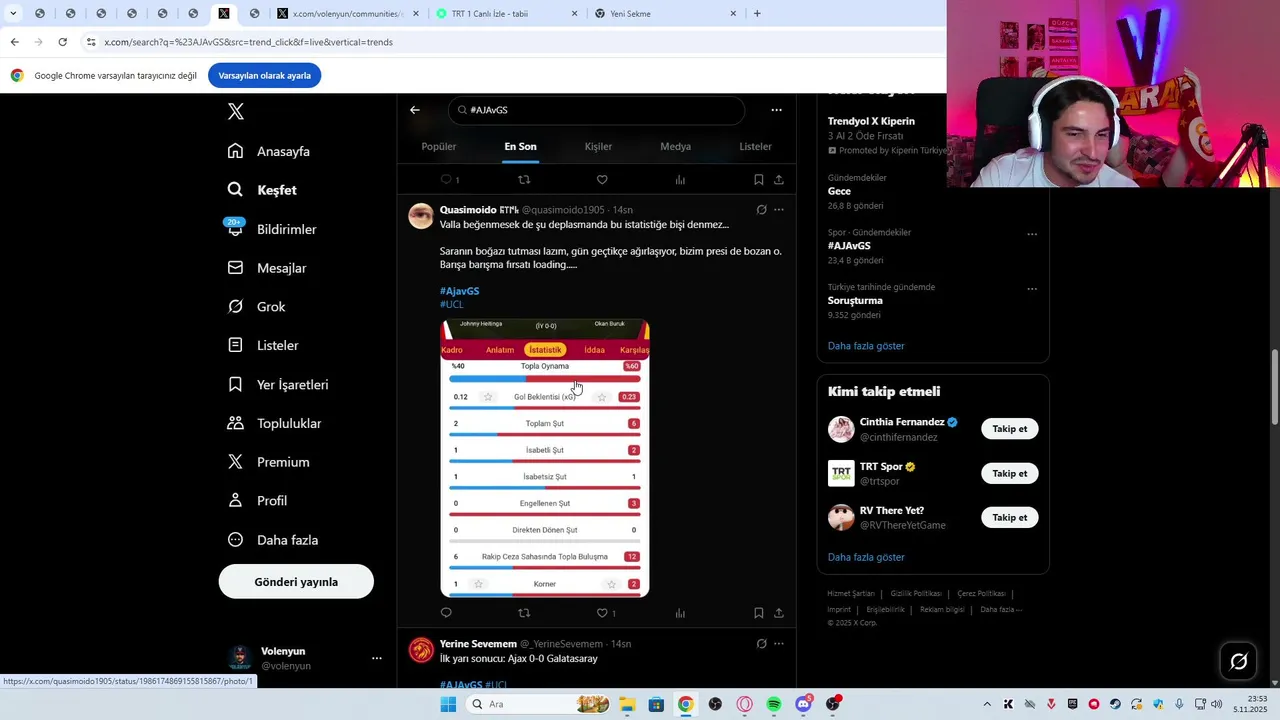
Task: Click Grok icon on Yerine Sevemem tweet
Action: coord(761,644)
